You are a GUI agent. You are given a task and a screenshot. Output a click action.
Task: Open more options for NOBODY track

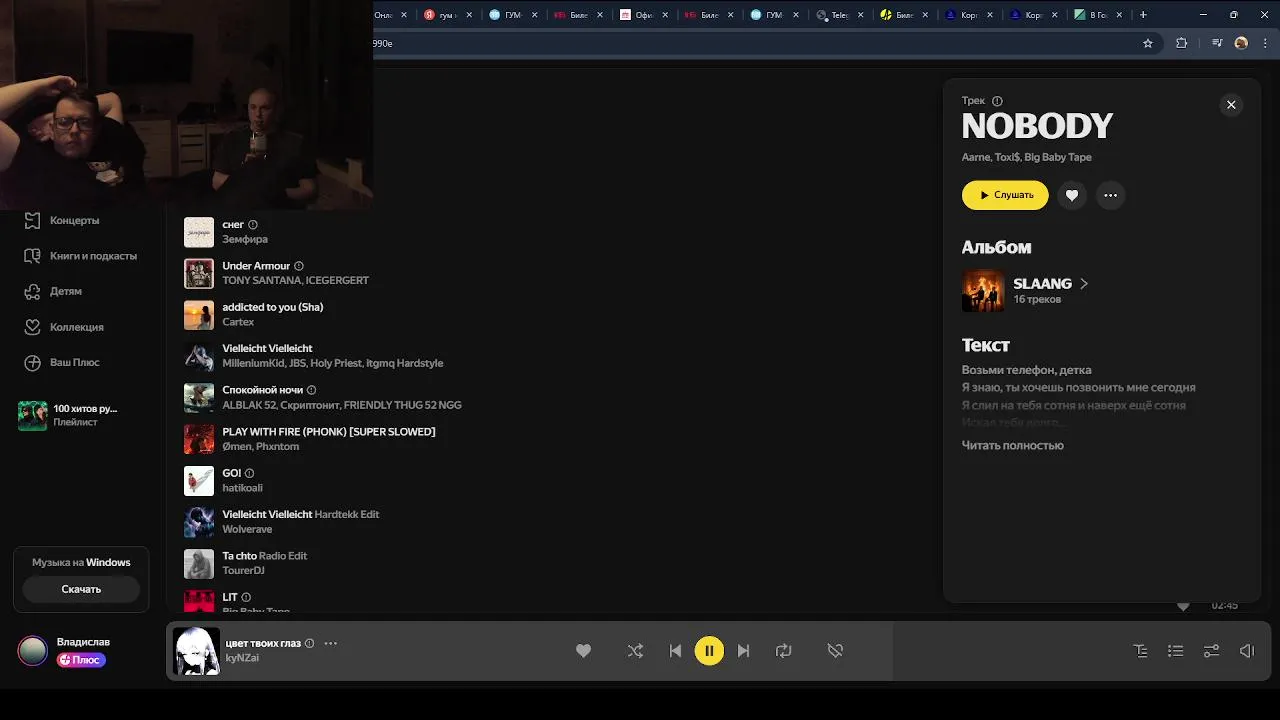[1110, 195]
